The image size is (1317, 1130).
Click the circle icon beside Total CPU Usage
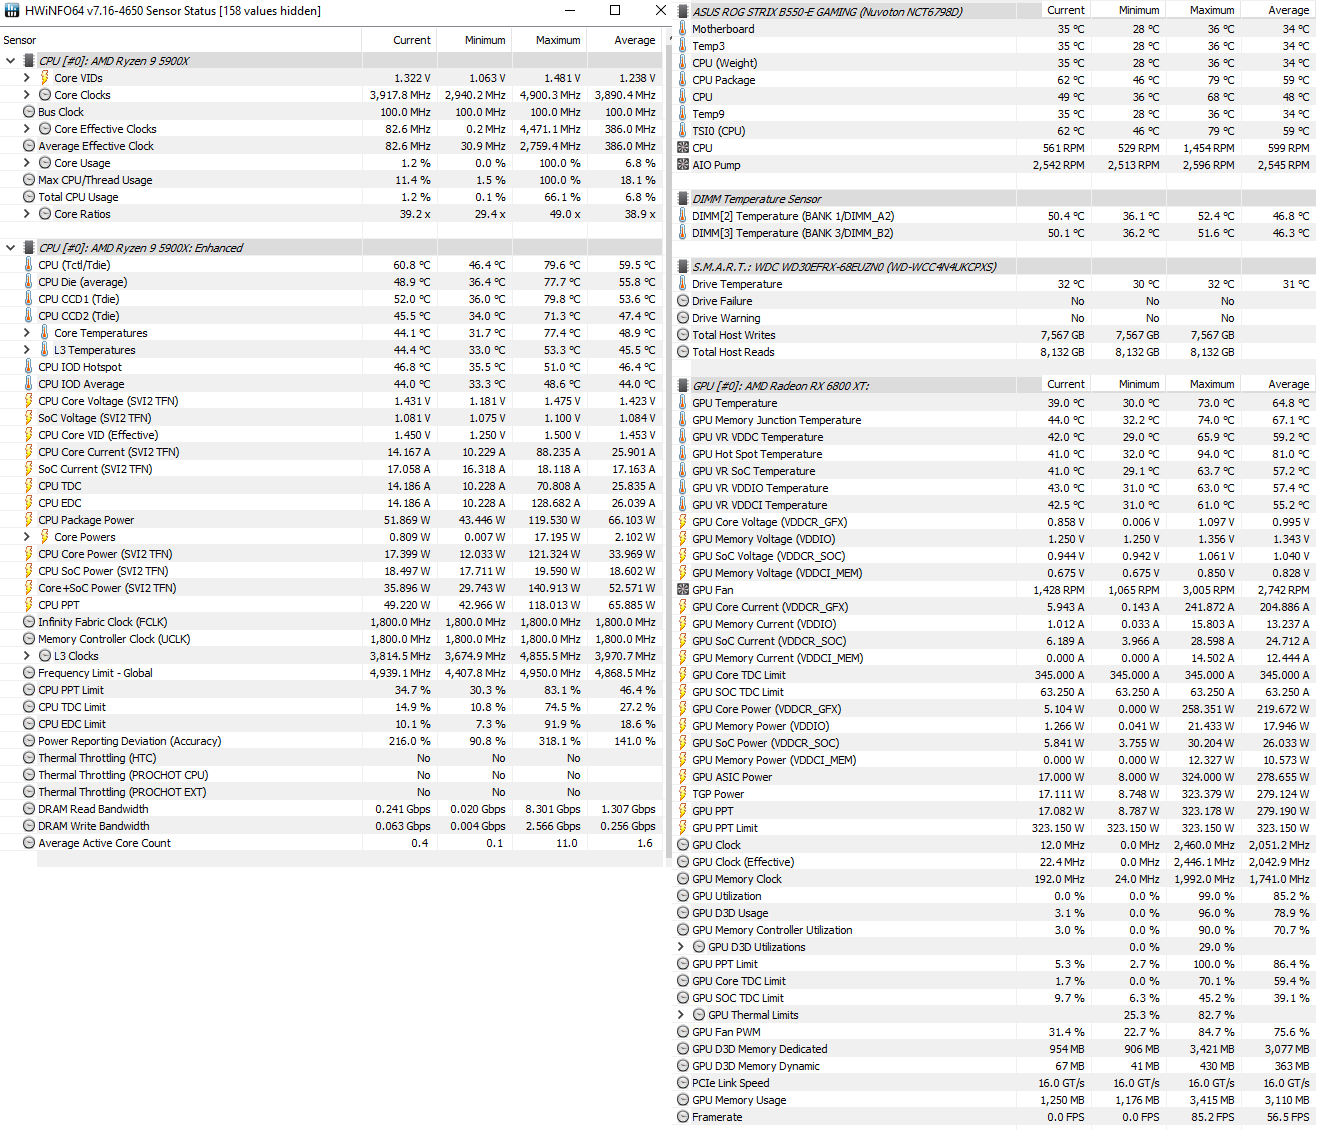click(28, 197)
